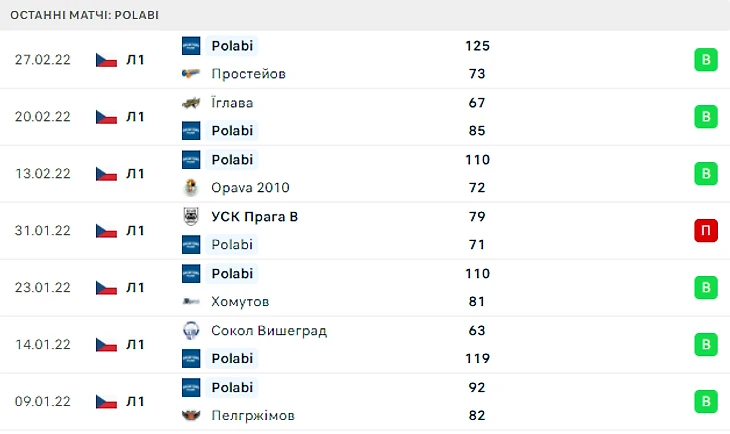The height and width of the screenshot is (434, 730).
Task: Click the Їглава team logo
Action: click(191, 102)
